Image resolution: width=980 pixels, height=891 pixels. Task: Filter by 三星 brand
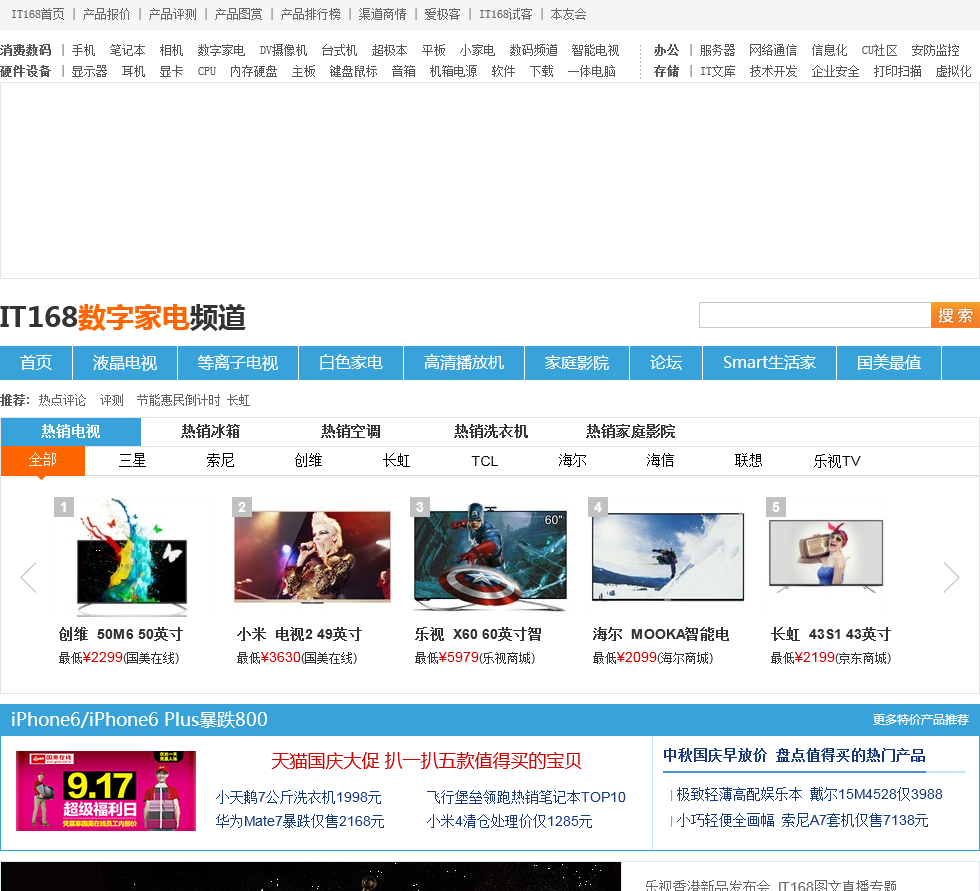coord(132,461)
